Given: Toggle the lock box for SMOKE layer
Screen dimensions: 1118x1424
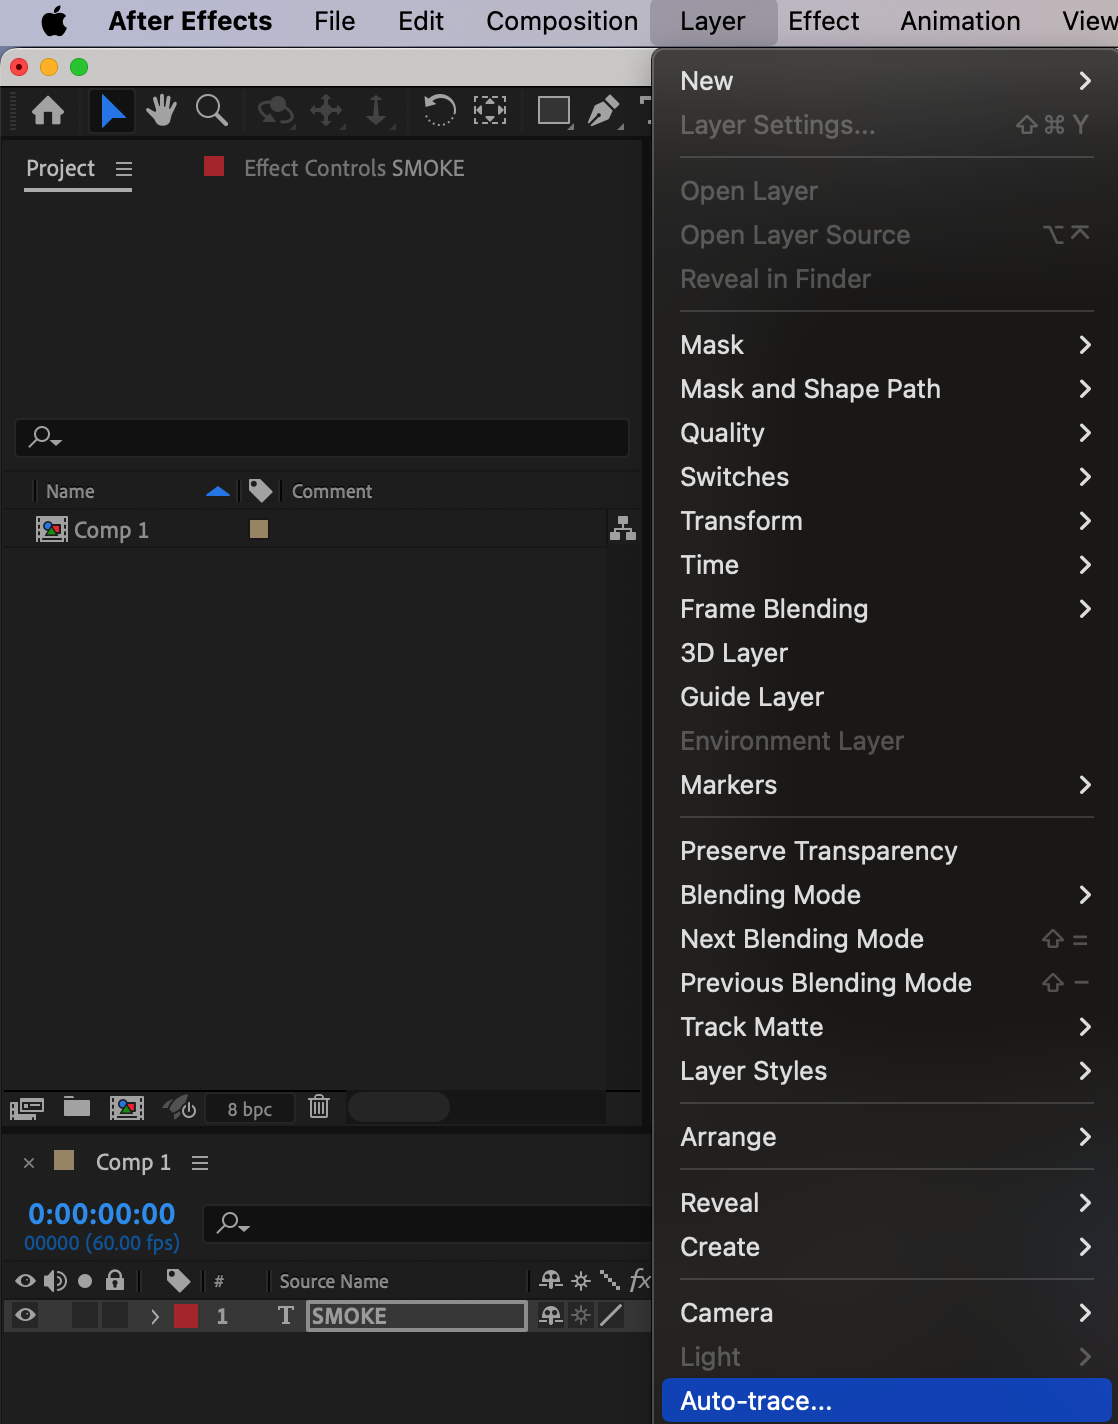Looking at the screenshot, I should (x=115, y=1315).
